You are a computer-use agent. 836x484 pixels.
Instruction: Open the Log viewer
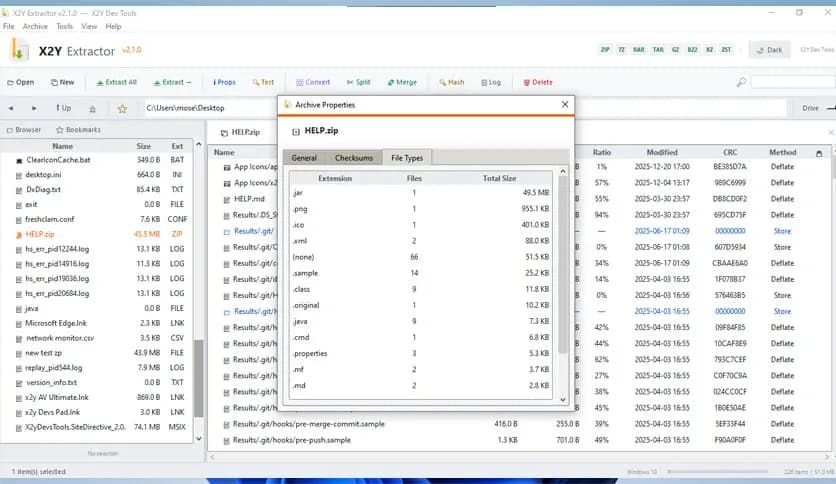491,82
